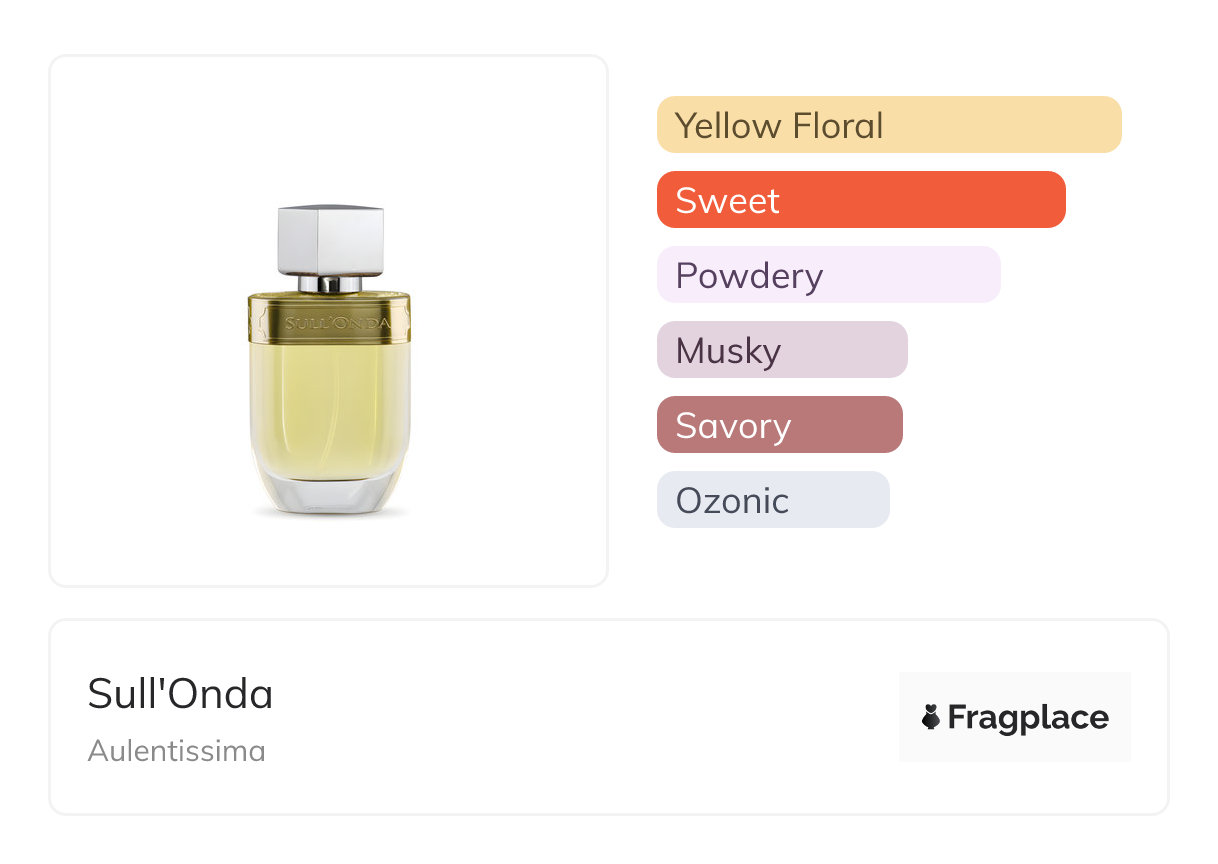
Task: Choose the orange Sweet accord bar
Action: tap(861, 200)
